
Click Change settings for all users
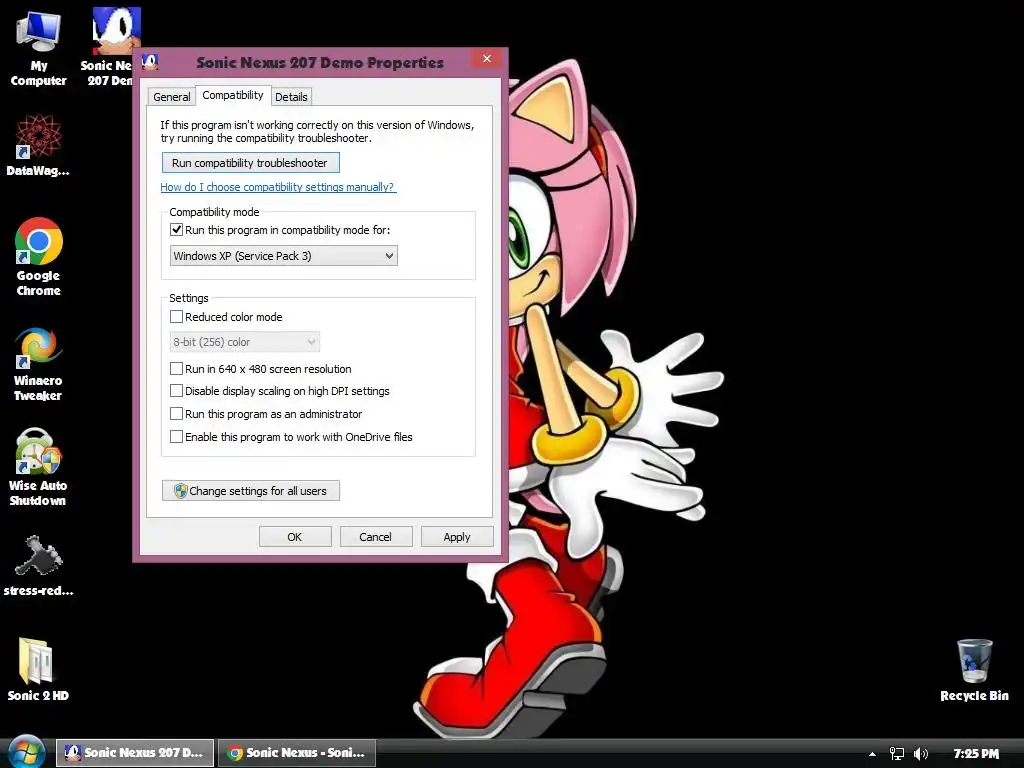(x=251, y=491)
